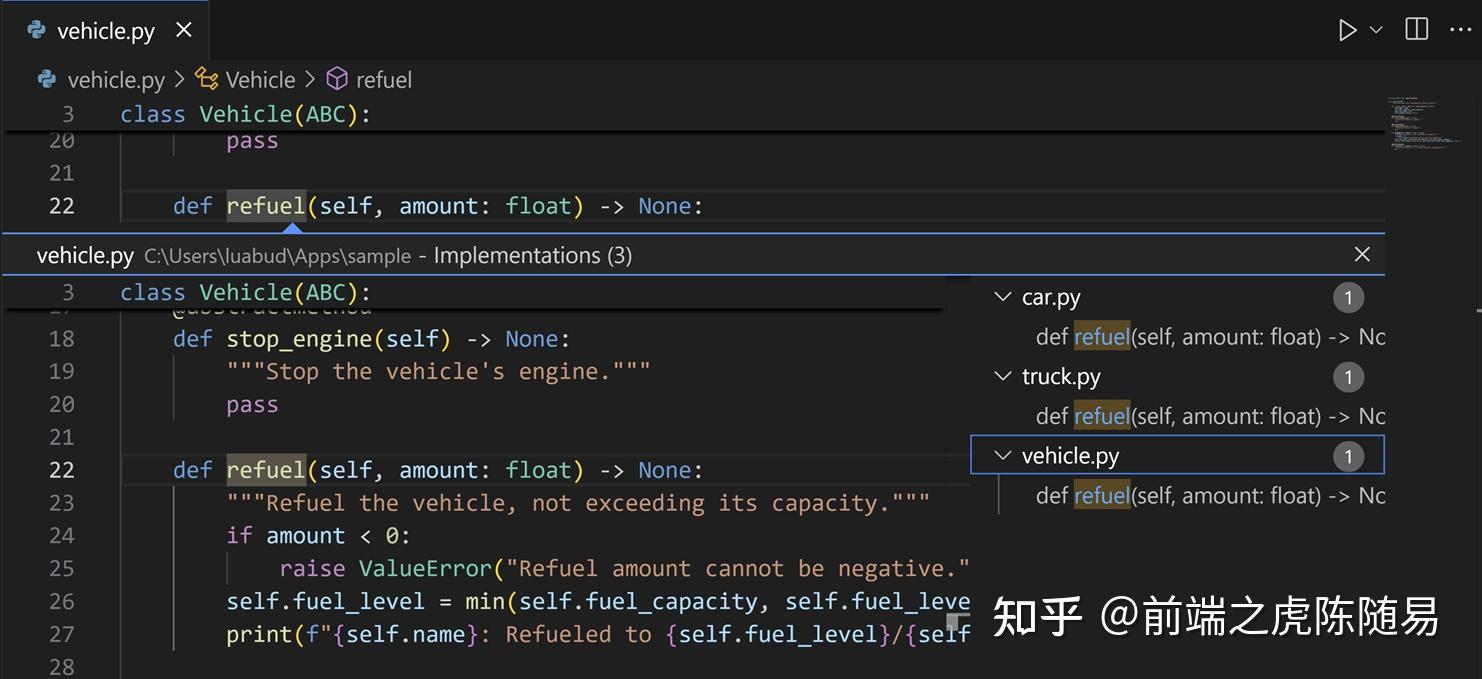The height and width of the screenshot is (679, 1482).
Task: Close the Implementations peek view
Action: pos(1362,254)
